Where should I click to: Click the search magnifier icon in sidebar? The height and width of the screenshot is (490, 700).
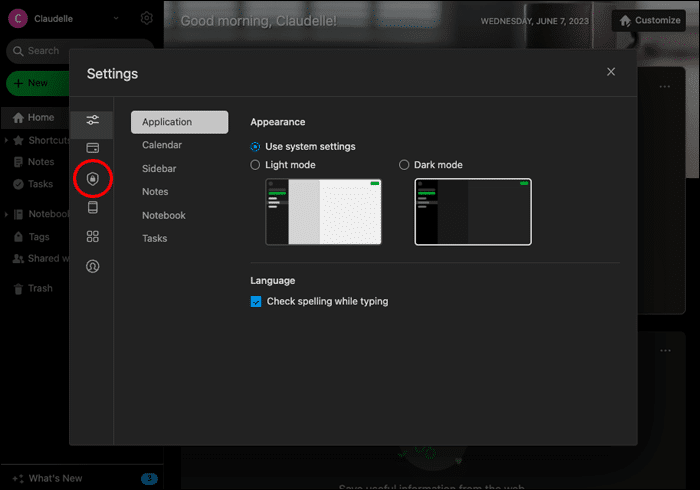pos(18,51)
